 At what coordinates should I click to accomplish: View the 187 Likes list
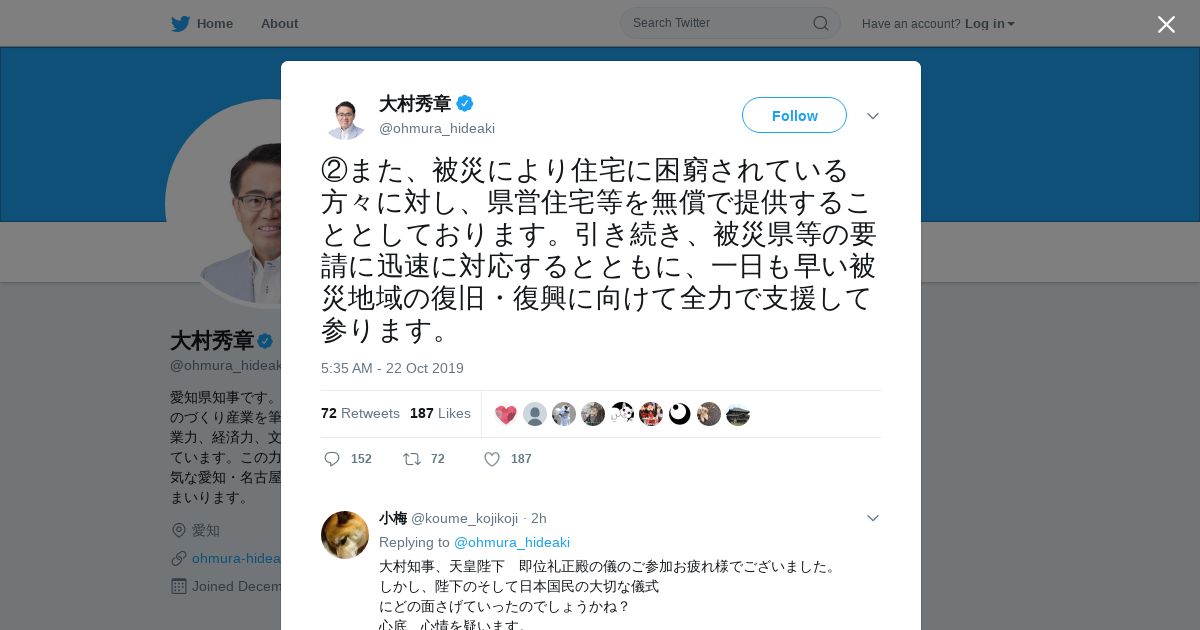(x=440, y=413)
